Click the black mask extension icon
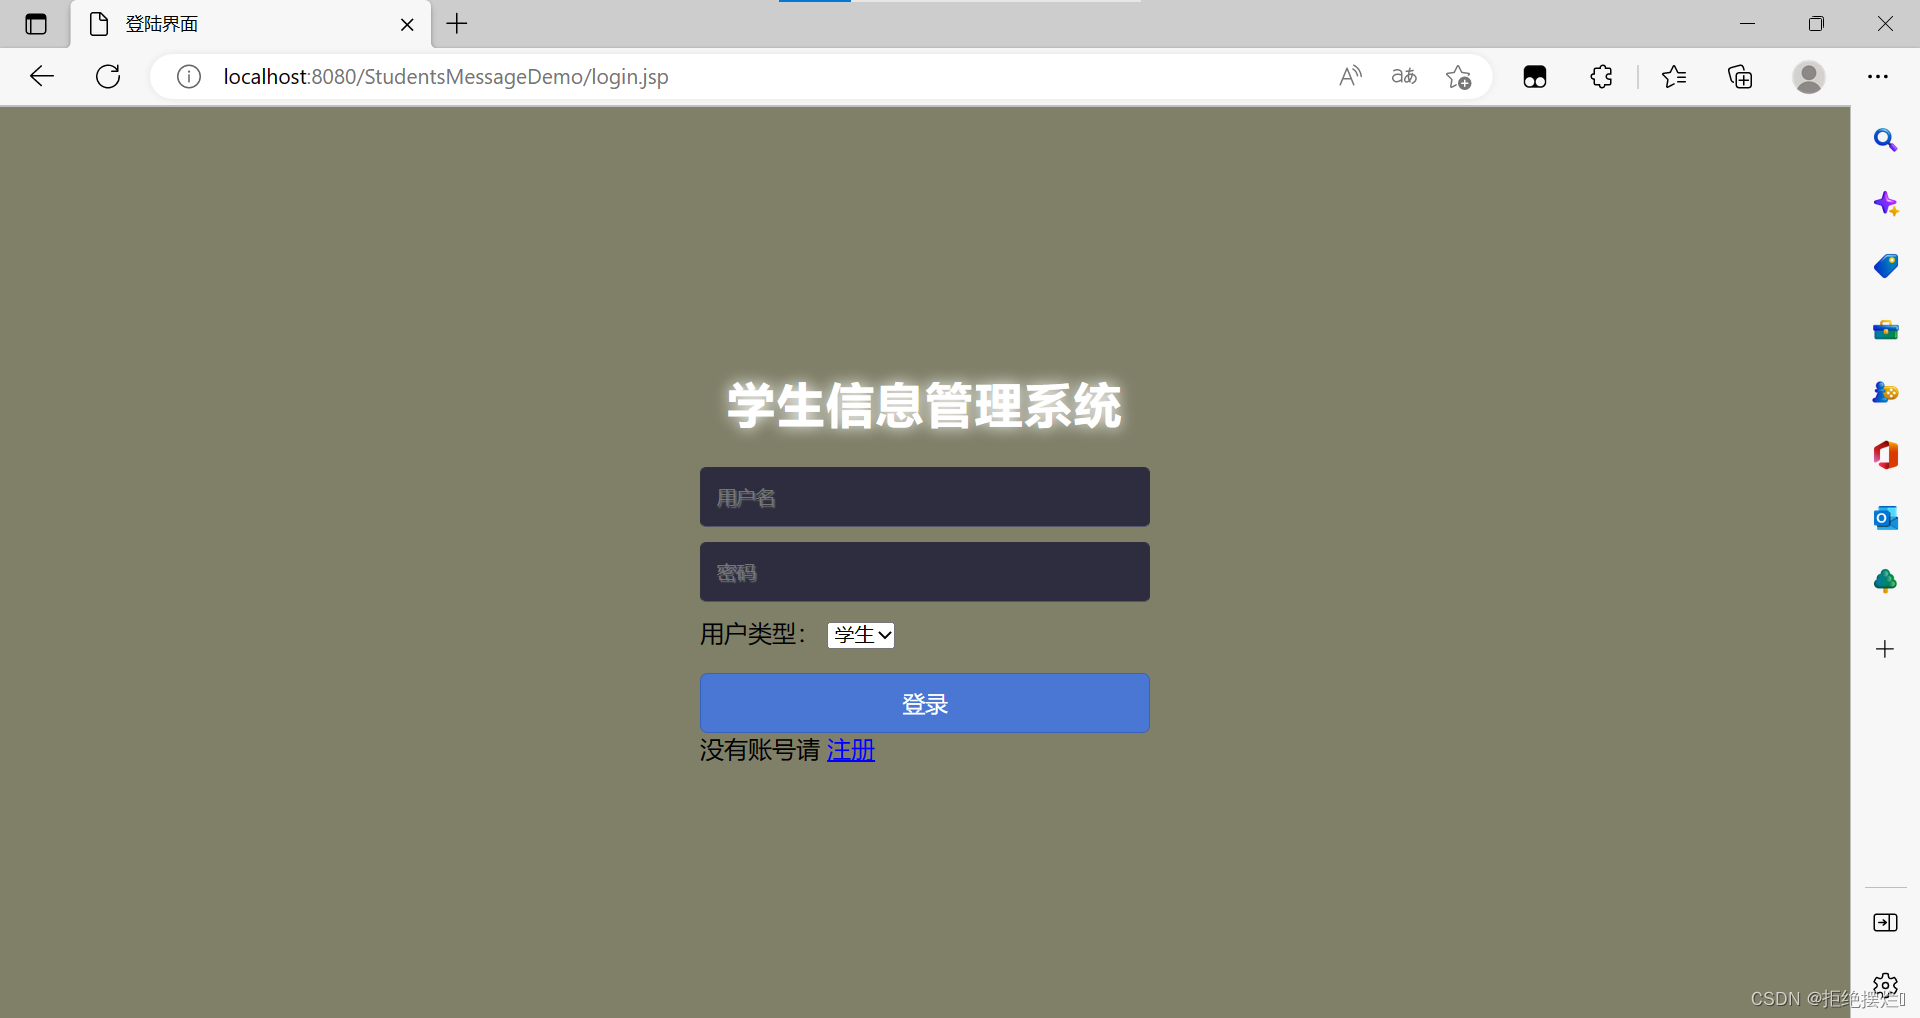The image size is (1920, 1018). 1535,76
